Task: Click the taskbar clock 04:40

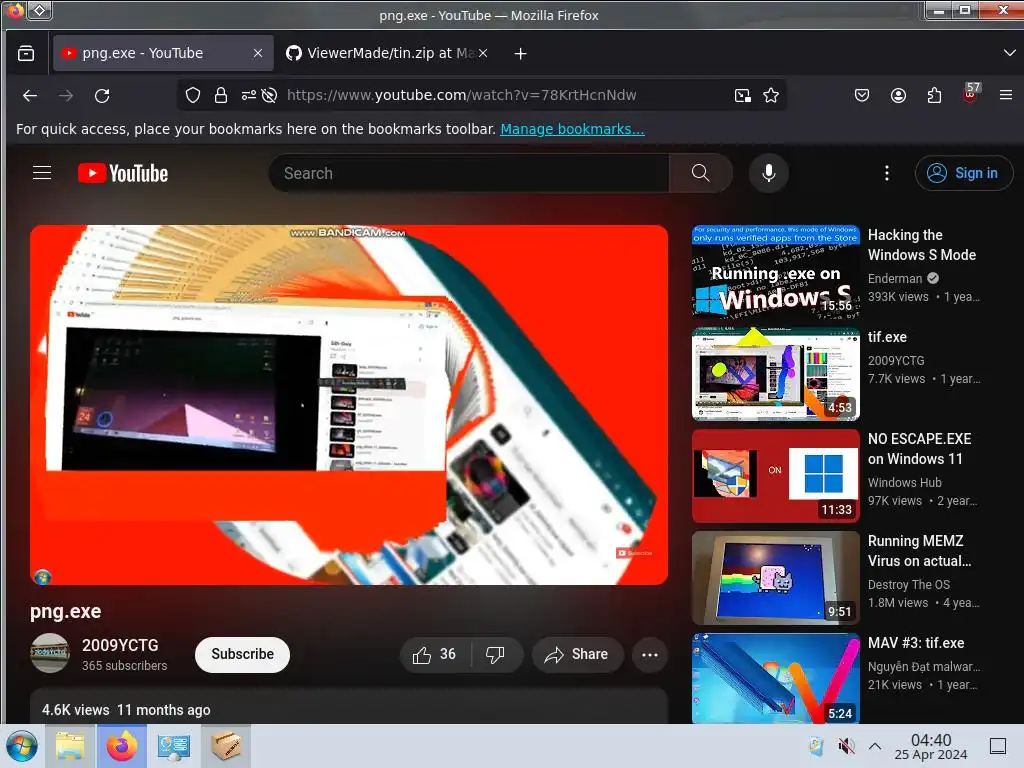Action: click(931, 746)
